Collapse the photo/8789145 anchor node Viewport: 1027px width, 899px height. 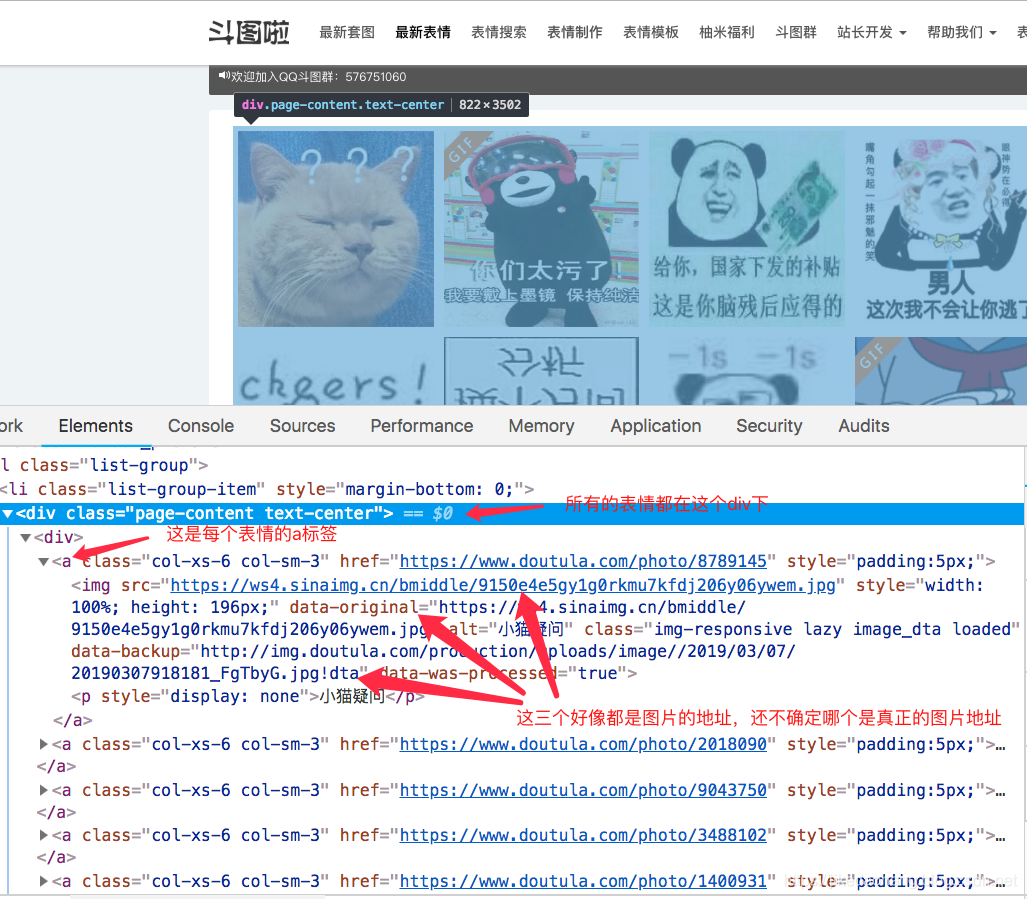click(44, 562)
